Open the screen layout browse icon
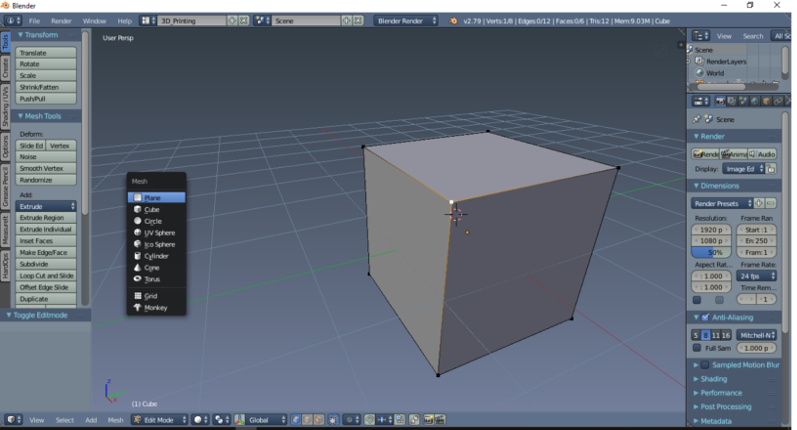The height and width of the screenshot is (430, 797). (x=146, y=21)
